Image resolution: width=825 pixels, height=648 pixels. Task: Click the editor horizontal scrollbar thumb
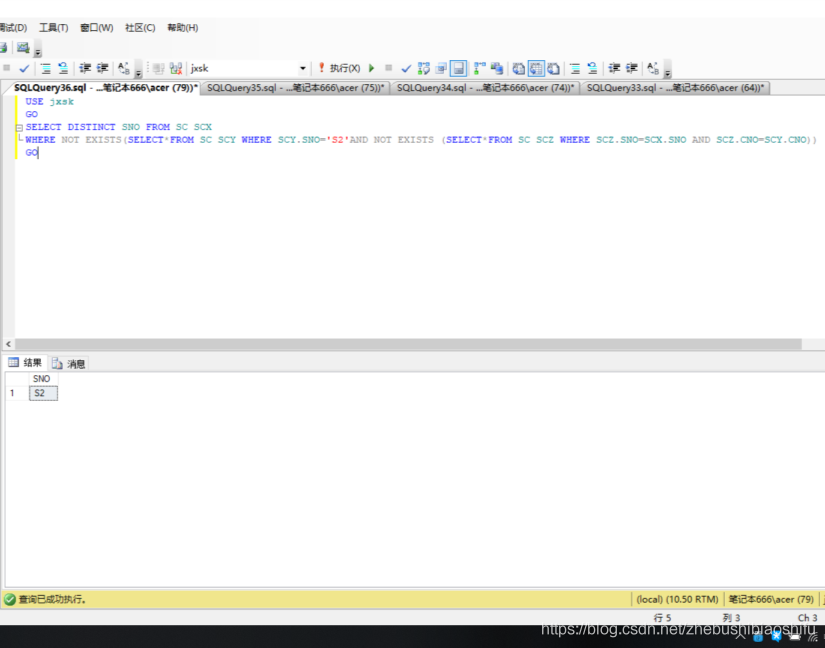tap(408, 344)
